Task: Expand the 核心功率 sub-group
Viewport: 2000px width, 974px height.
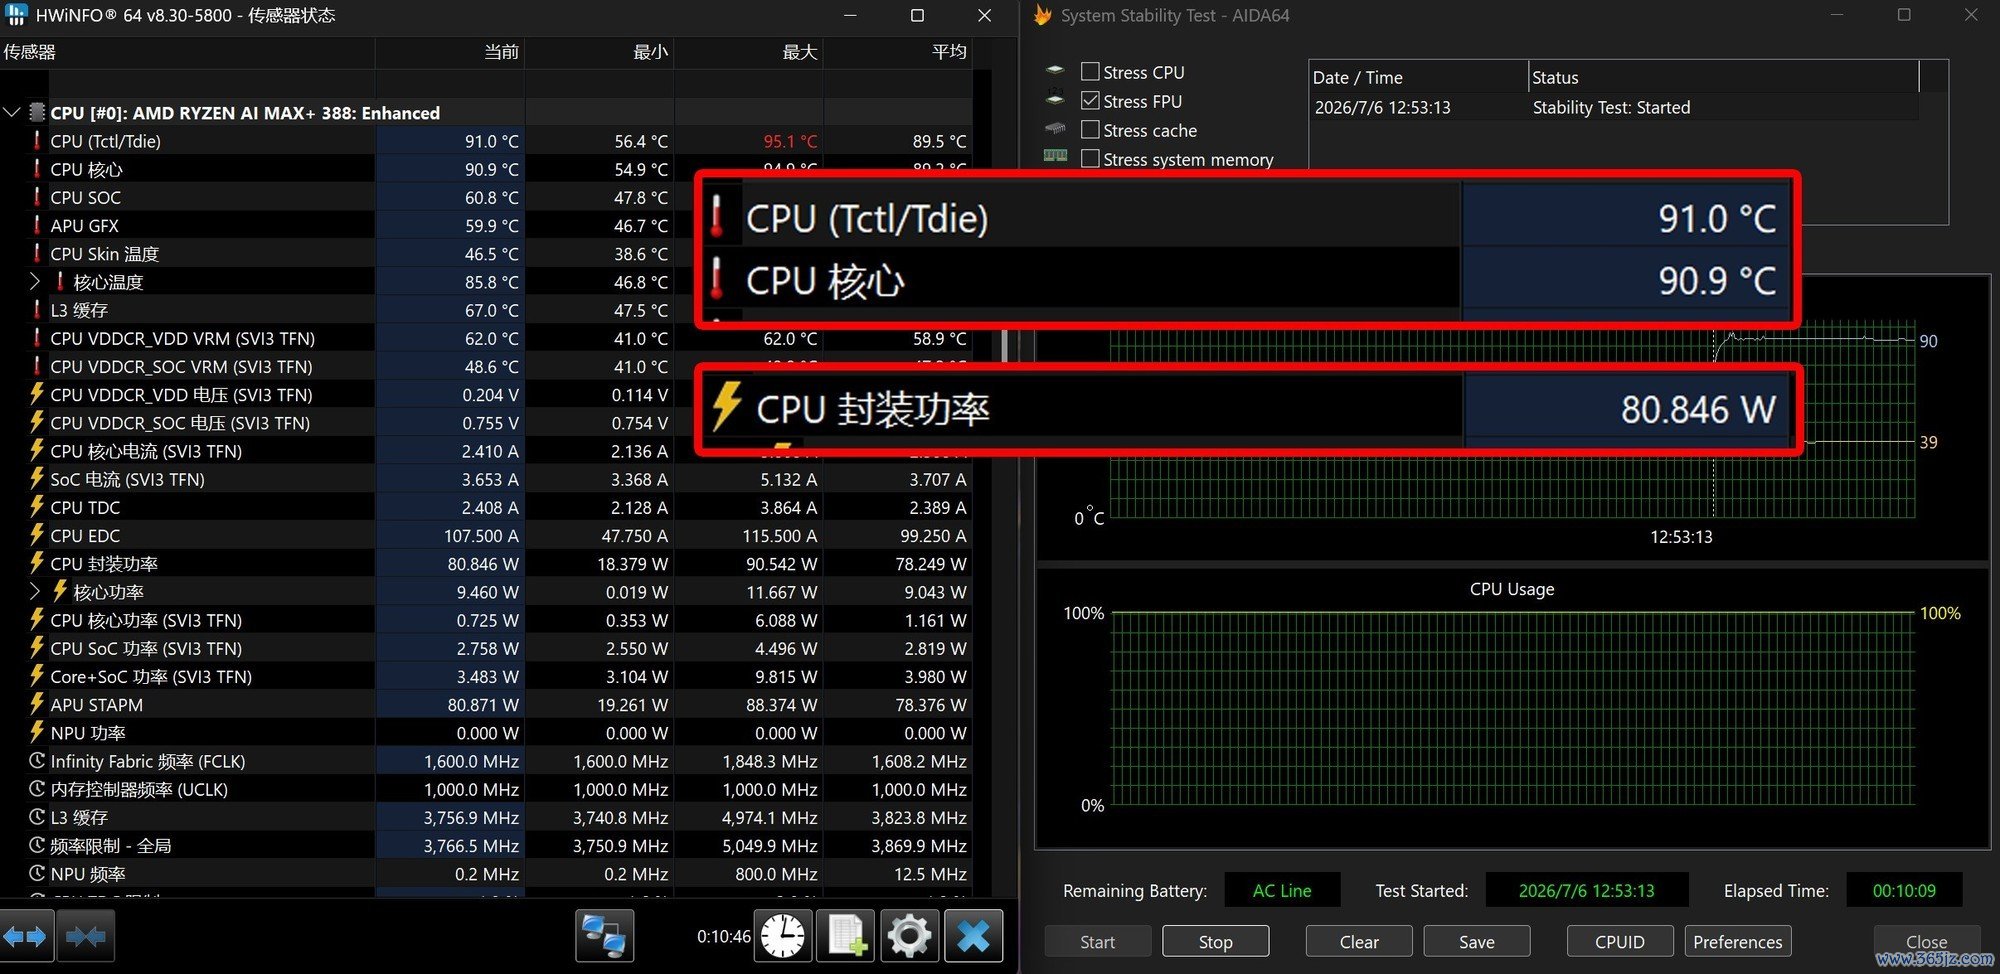Action: coord(35,591)
